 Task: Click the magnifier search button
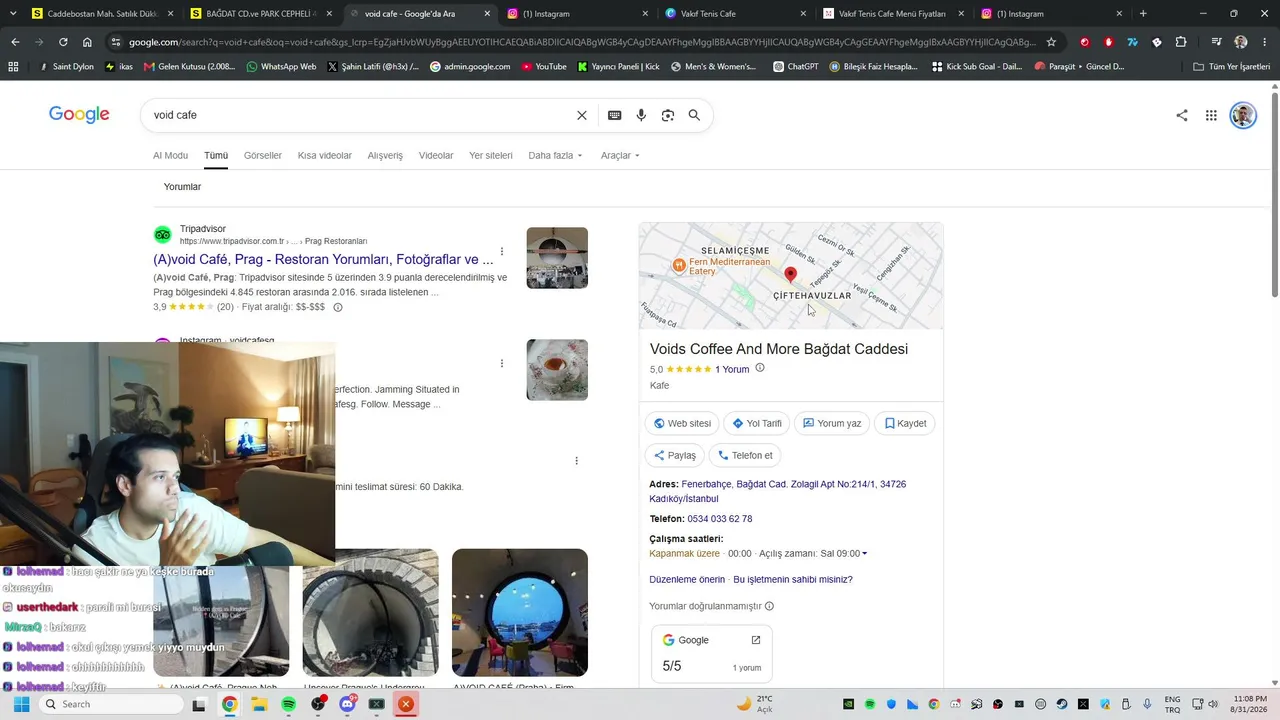(x=694, y=115)
